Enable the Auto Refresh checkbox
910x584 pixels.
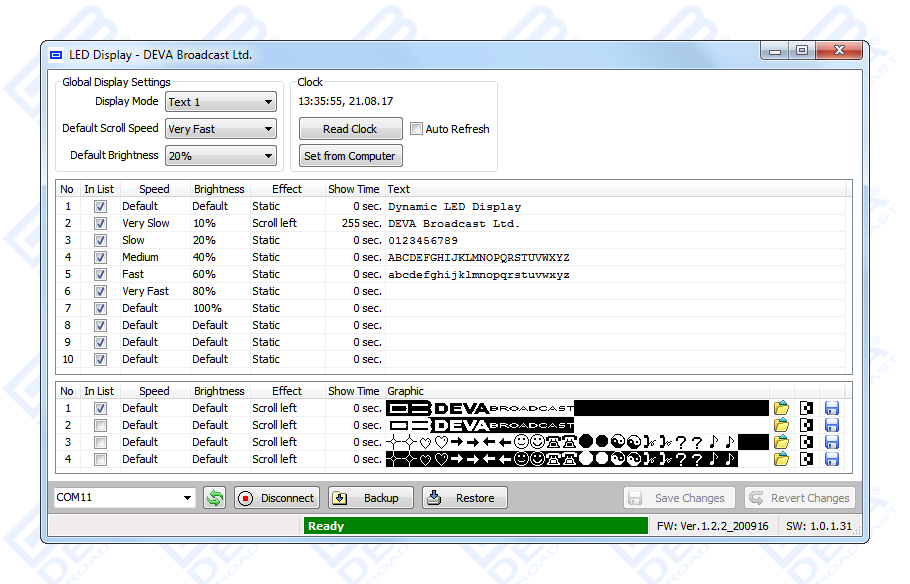click(x=417, y=129)
